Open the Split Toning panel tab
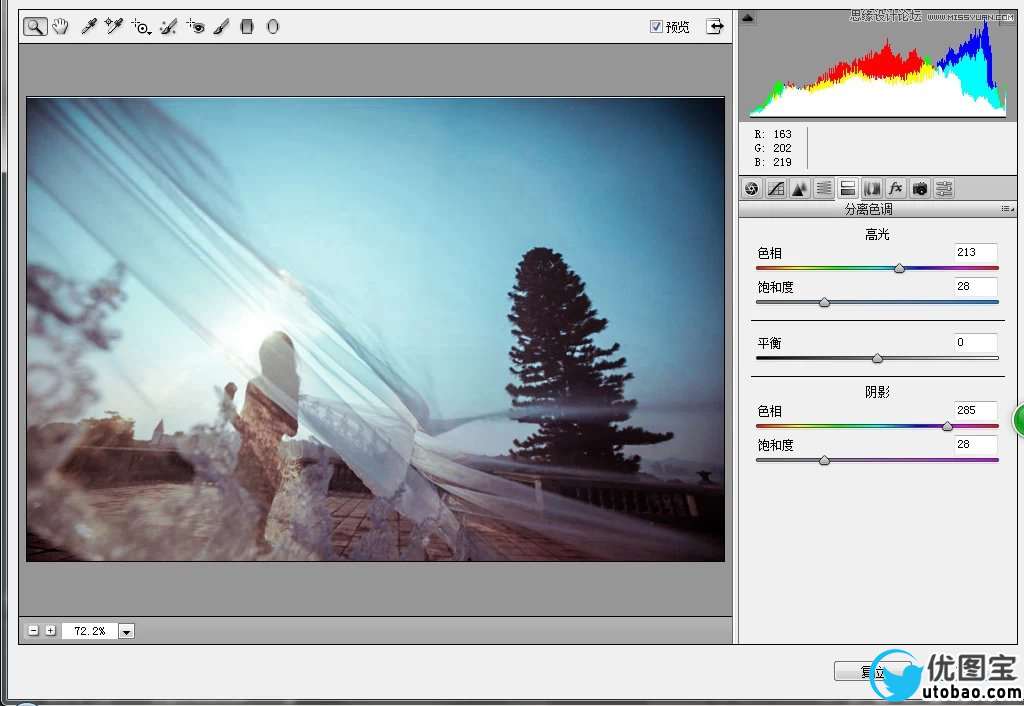Screen dimensions: 1024x706 tap(848, 189)
